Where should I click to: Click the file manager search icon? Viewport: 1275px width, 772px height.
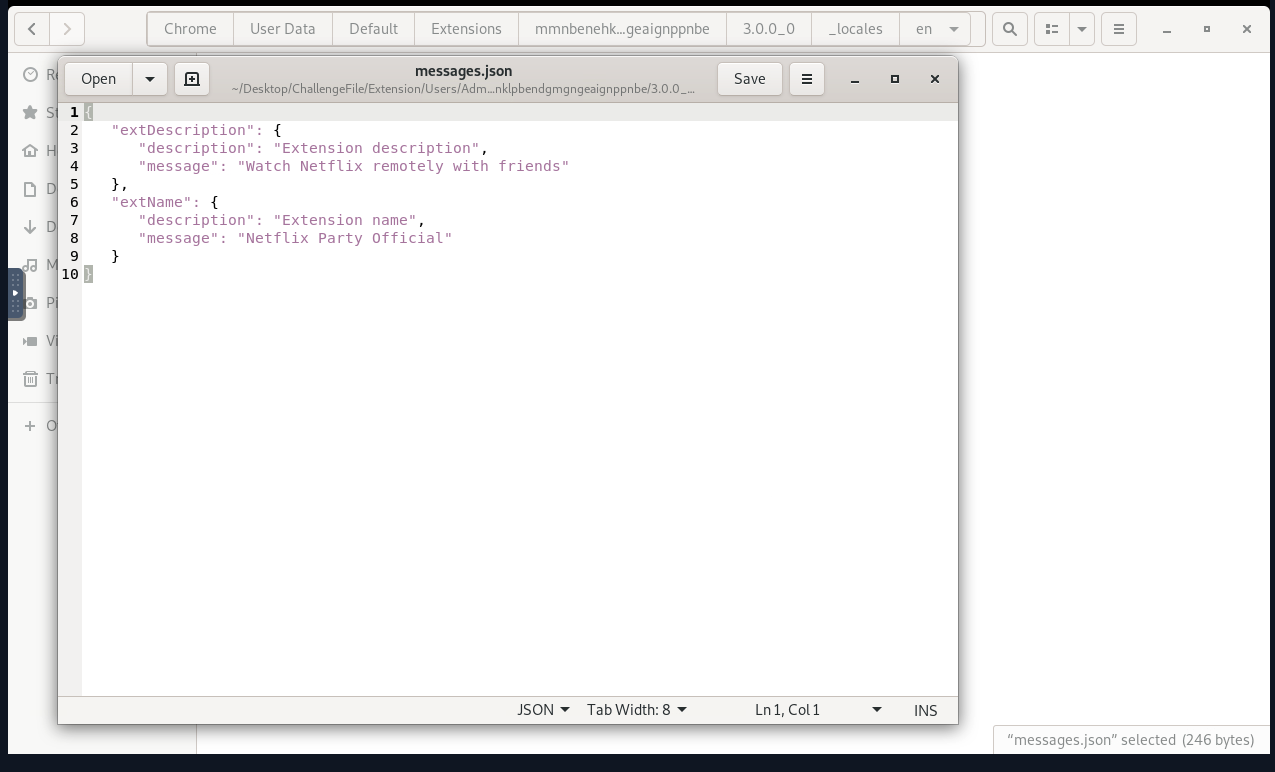[1010, 29]
